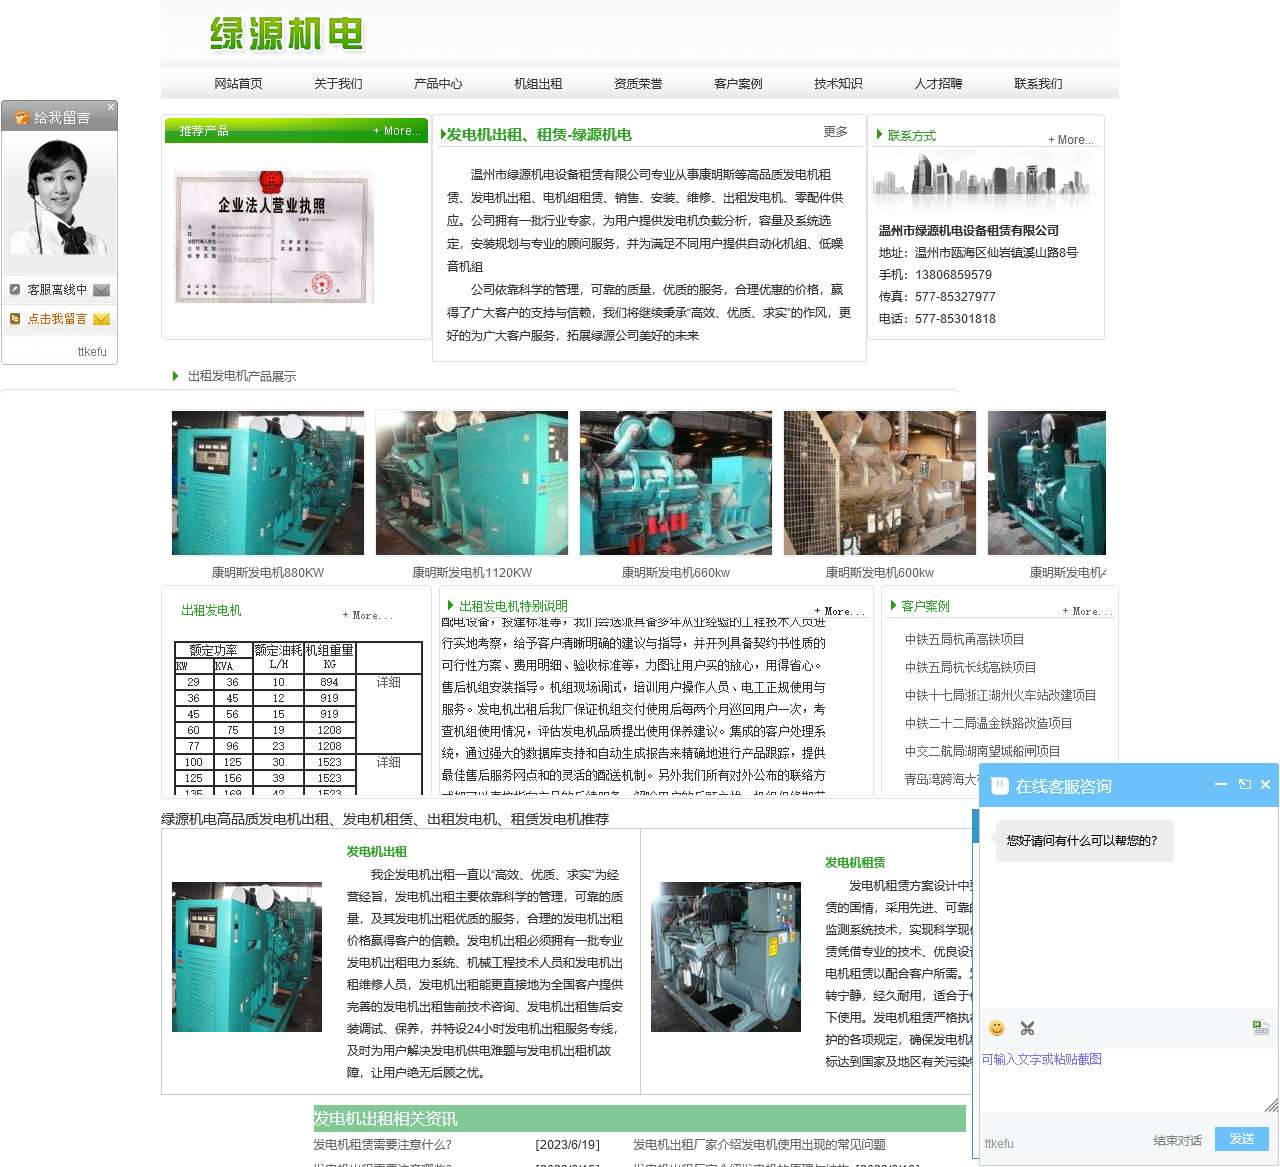The width and height of the screenshot is (1280, 1167).
Task: Open 详细 link in the 100 KW row
Action: pyautogui.click(x=388, y=762)
